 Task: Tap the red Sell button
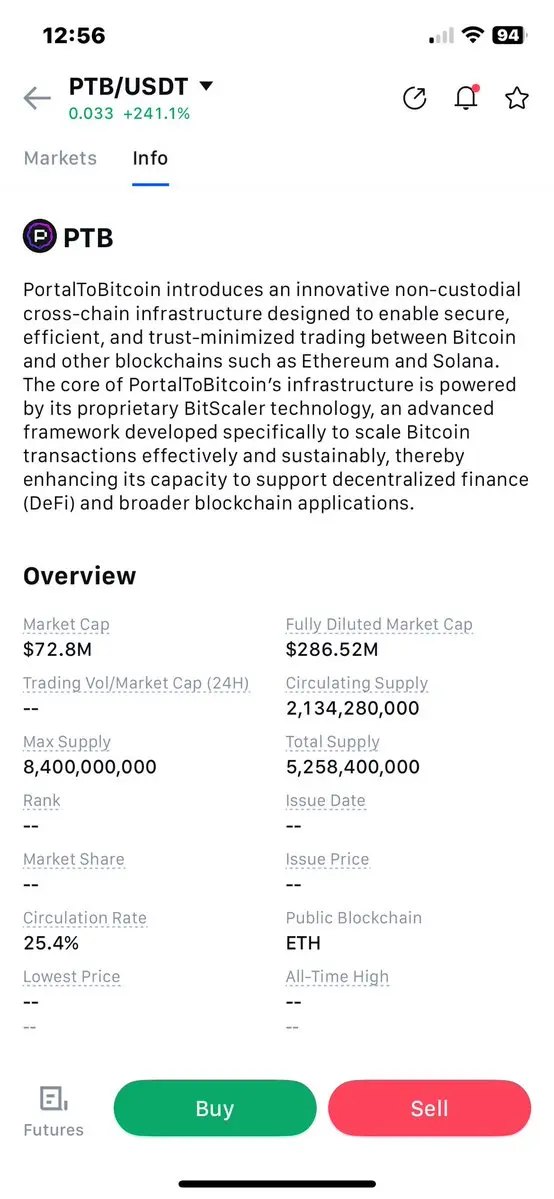429,1108
